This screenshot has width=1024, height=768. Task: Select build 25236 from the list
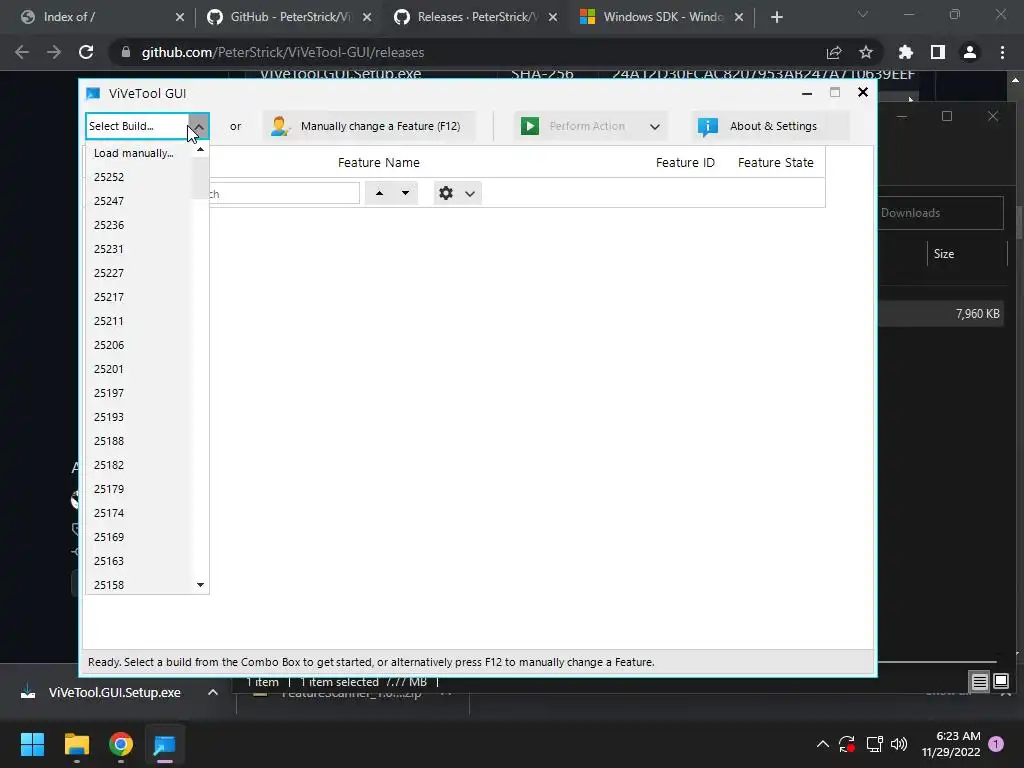(138, 225)
